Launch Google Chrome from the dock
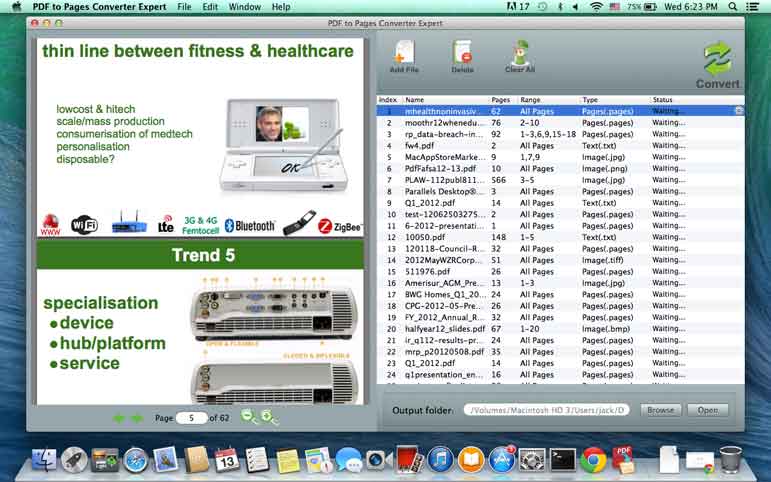Screen dimensions: 771x482 click(593, 461)
